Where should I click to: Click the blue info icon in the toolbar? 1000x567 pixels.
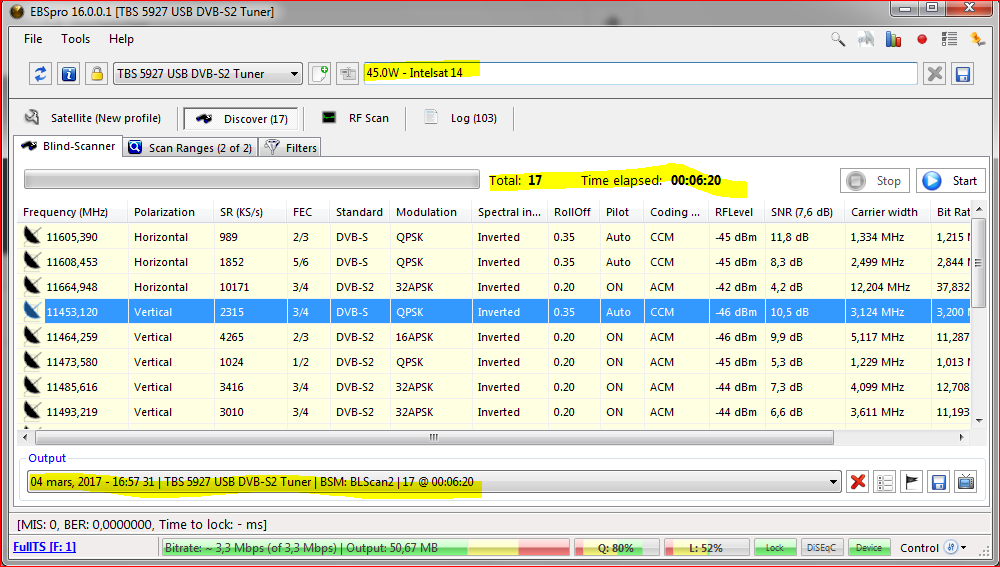(x=68, y=74)
